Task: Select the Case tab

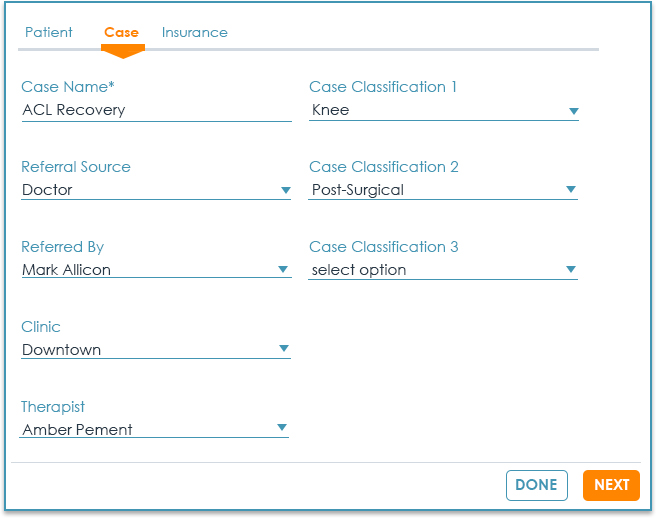Action: pyautogui.click(x=121, y=32)
